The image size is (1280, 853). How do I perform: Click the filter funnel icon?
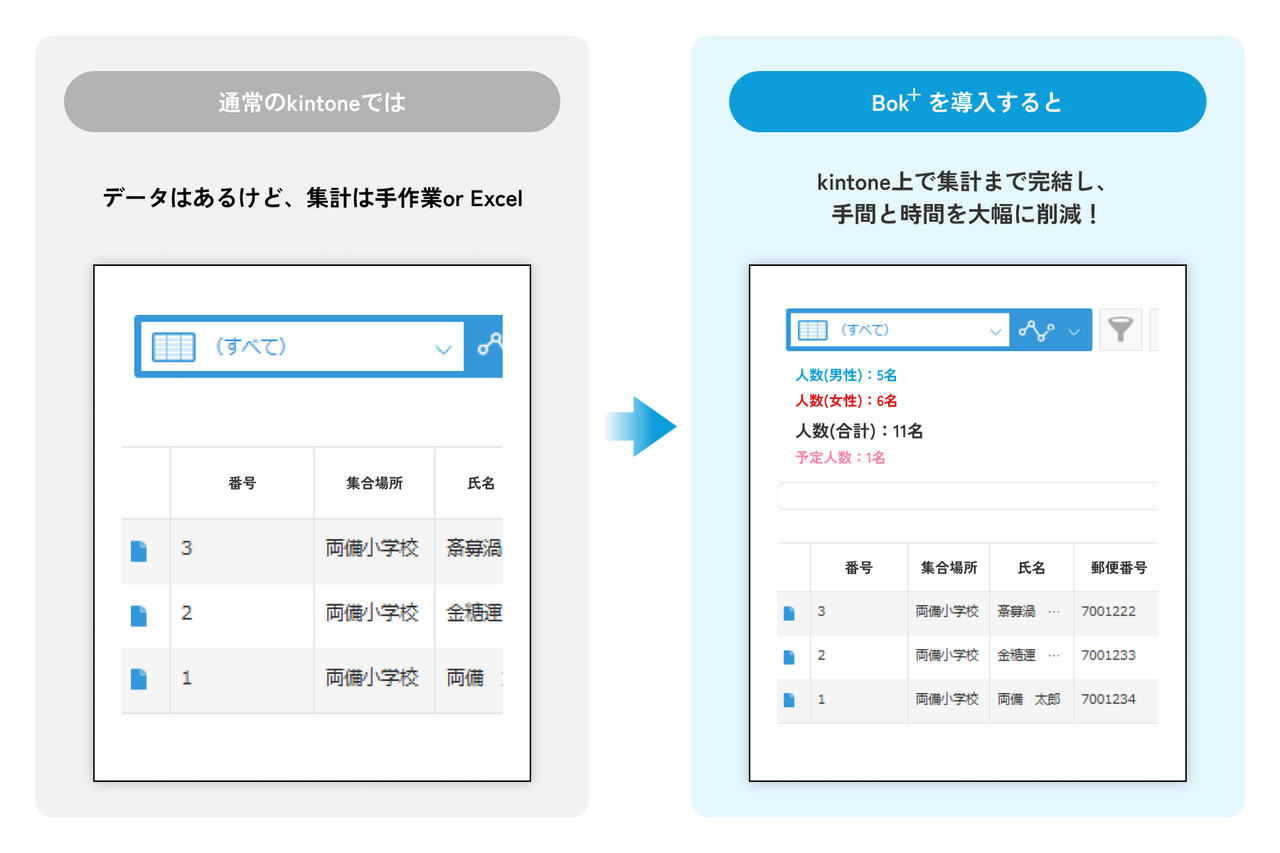coord(1120,330)
